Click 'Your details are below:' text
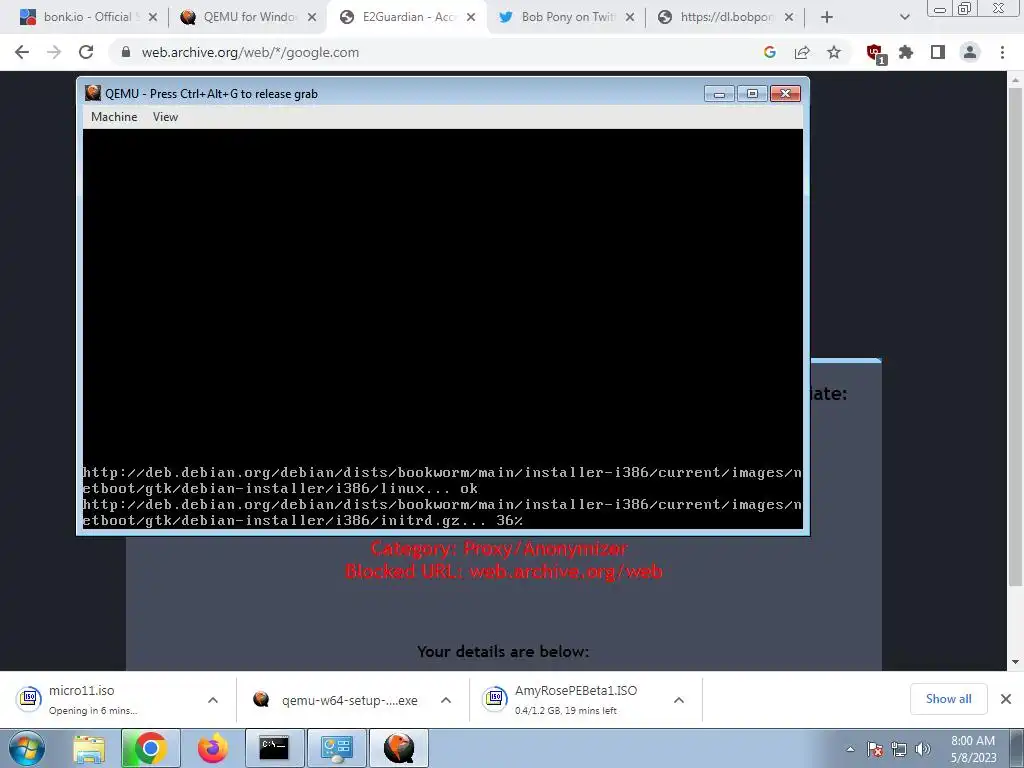 click(x=503, y=652)
